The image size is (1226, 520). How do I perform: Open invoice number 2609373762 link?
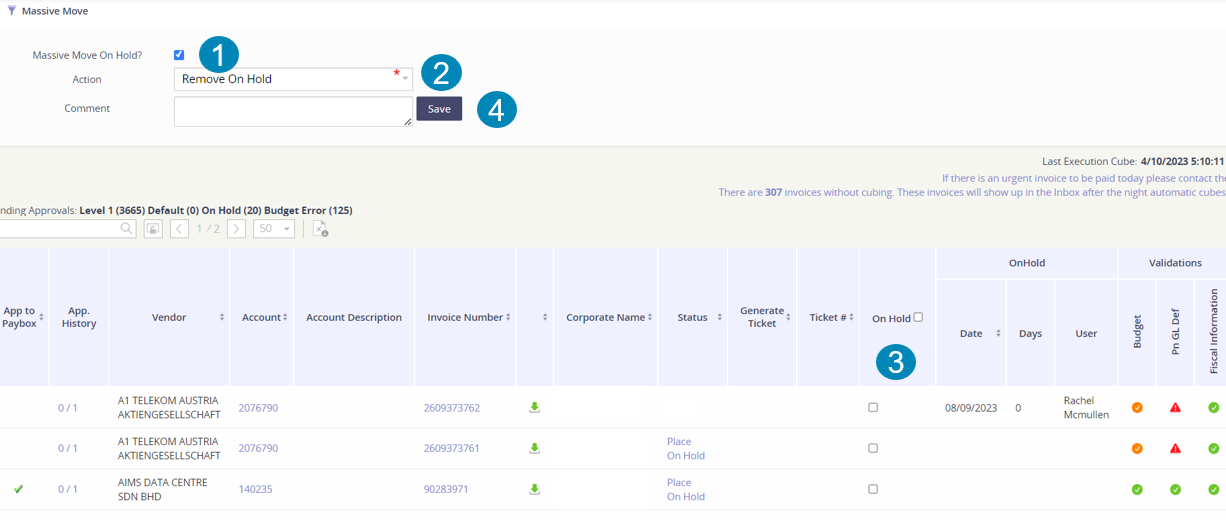tap(452, 408)
